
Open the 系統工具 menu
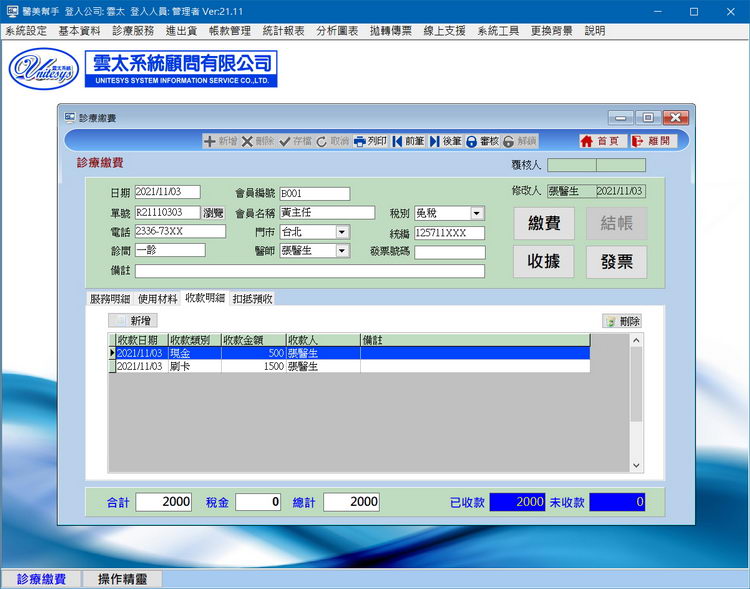click(498, 31)
